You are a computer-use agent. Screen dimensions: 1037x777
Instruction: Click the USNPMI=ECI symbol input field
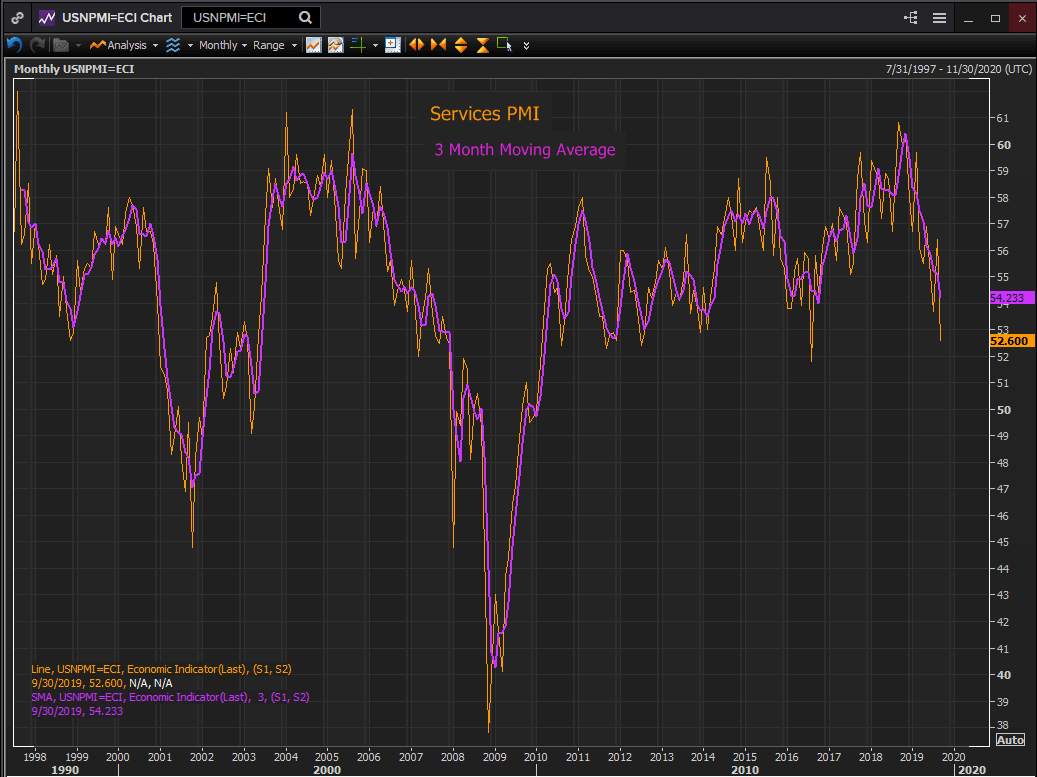coord(240,17)
